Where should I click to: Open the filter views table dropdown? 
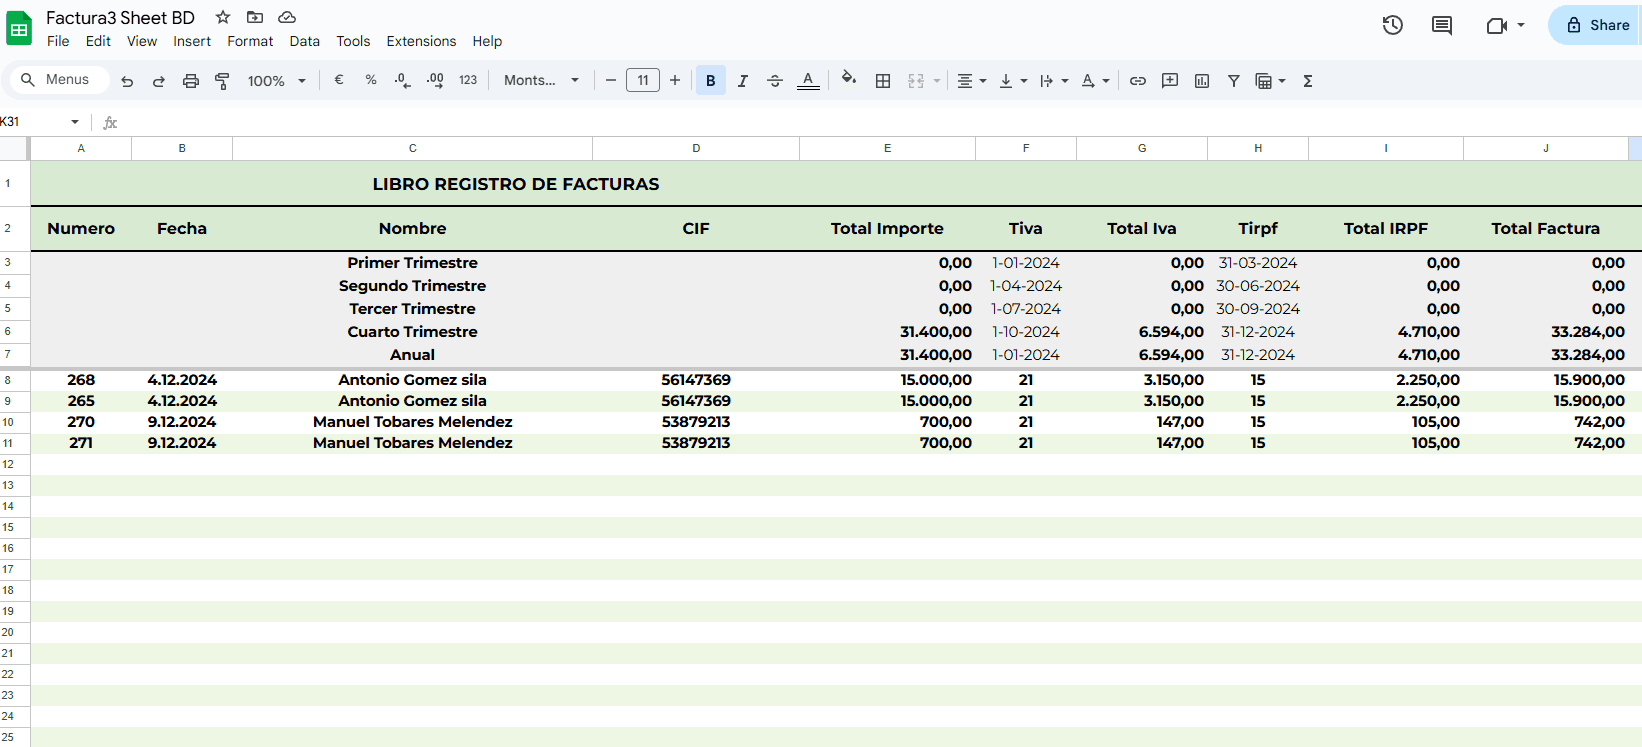1270,81
